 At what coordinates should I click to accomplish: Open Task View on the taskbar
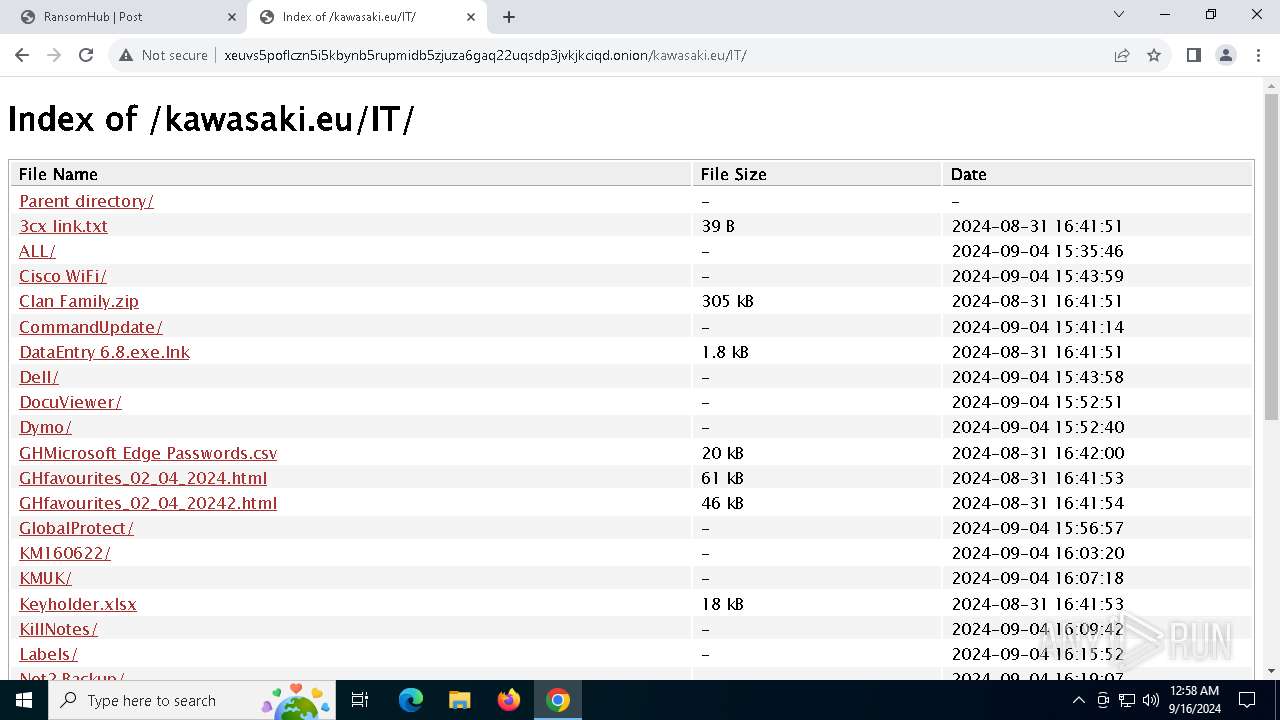tap(360, 700)
